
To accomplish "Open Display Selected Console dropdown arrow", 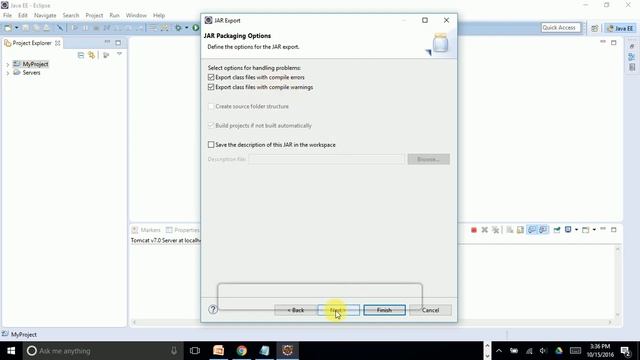I will click(x=576, y=230).
